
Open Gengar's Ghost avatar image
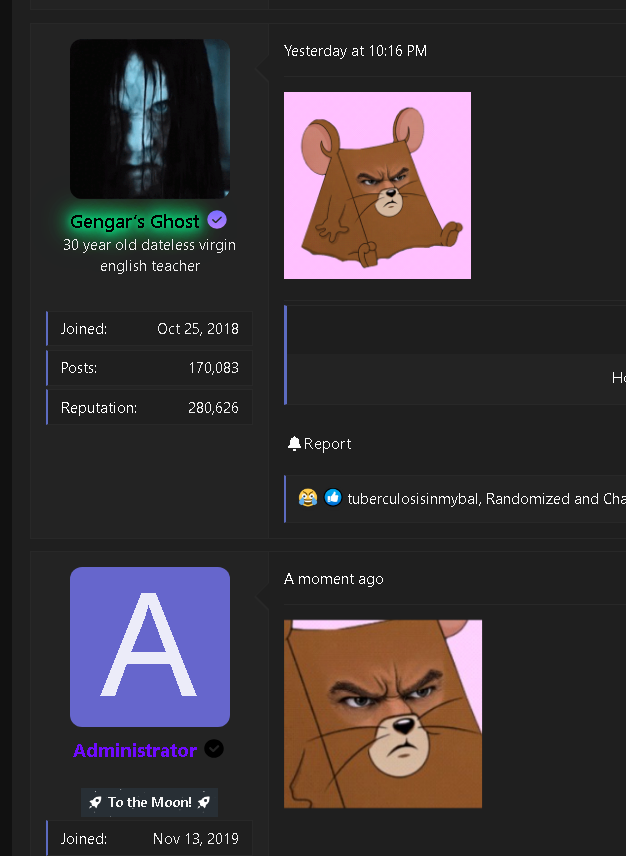[150, 118]
